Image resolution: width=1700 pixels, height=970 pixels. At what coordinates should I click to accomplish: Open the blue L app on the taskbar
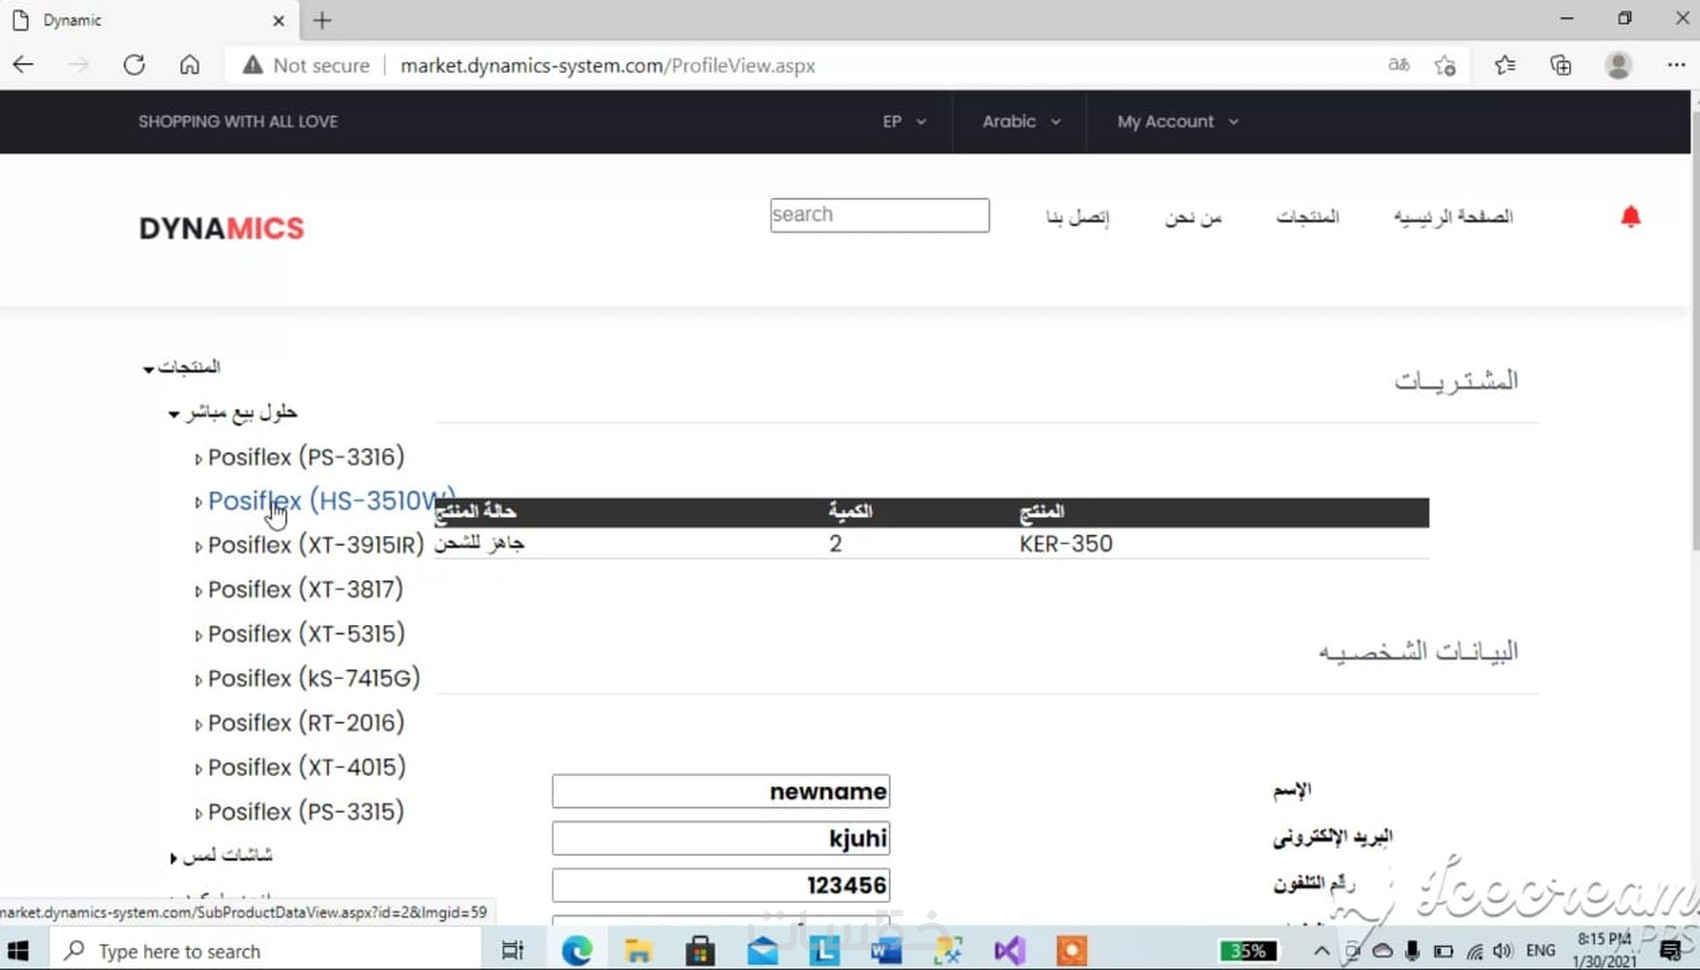(x=824, y=950)
